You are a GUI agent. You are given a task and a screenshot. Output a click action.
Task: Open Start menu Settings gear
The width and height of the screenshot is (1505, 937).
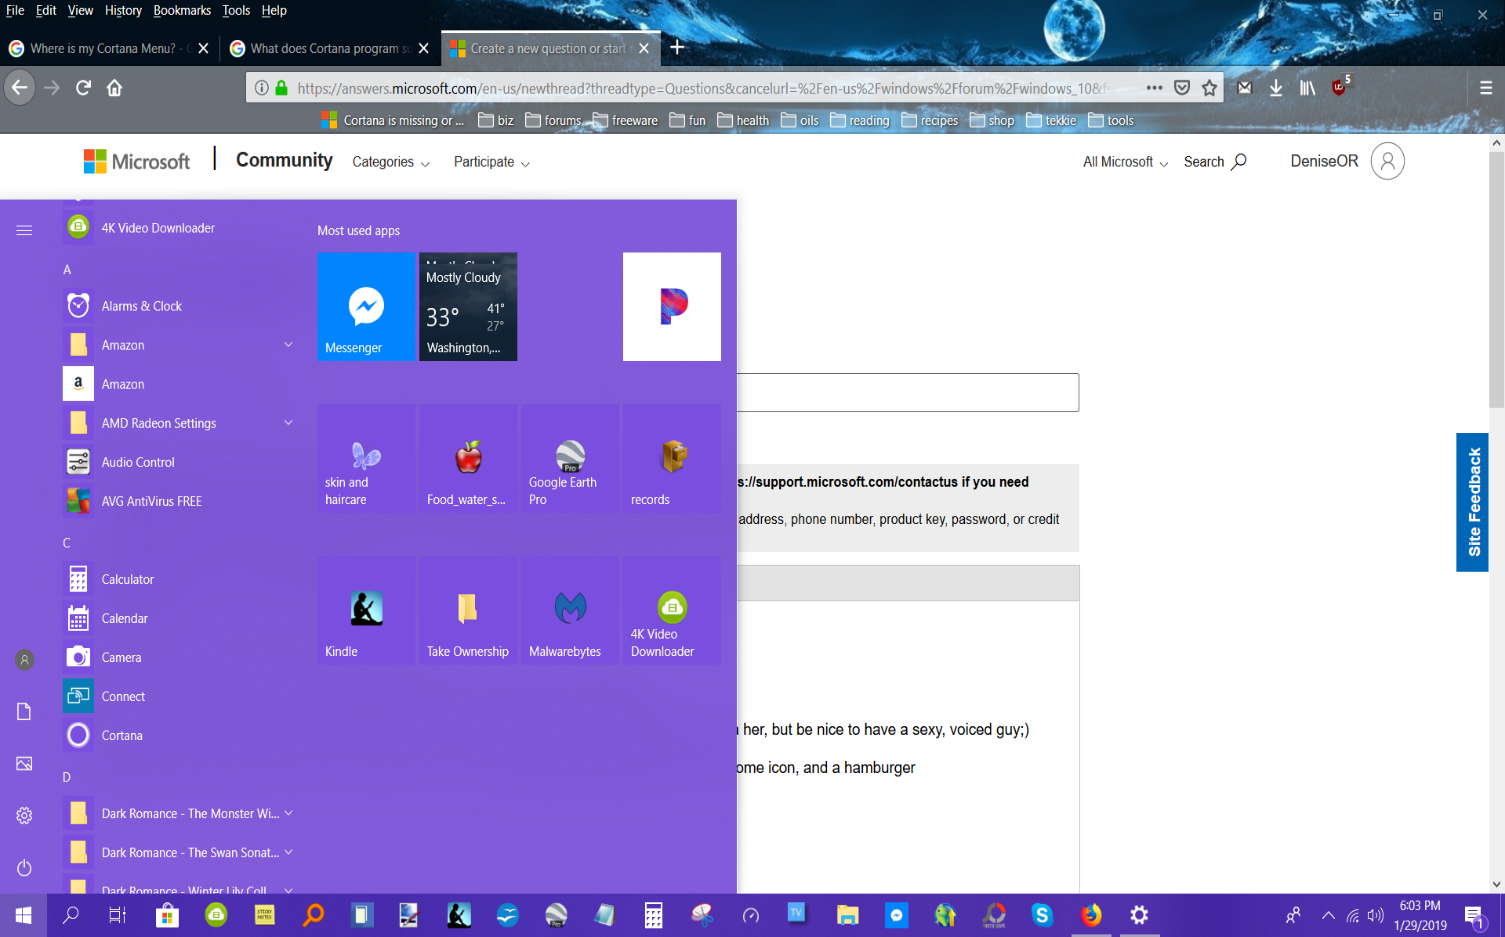(24, 815)
